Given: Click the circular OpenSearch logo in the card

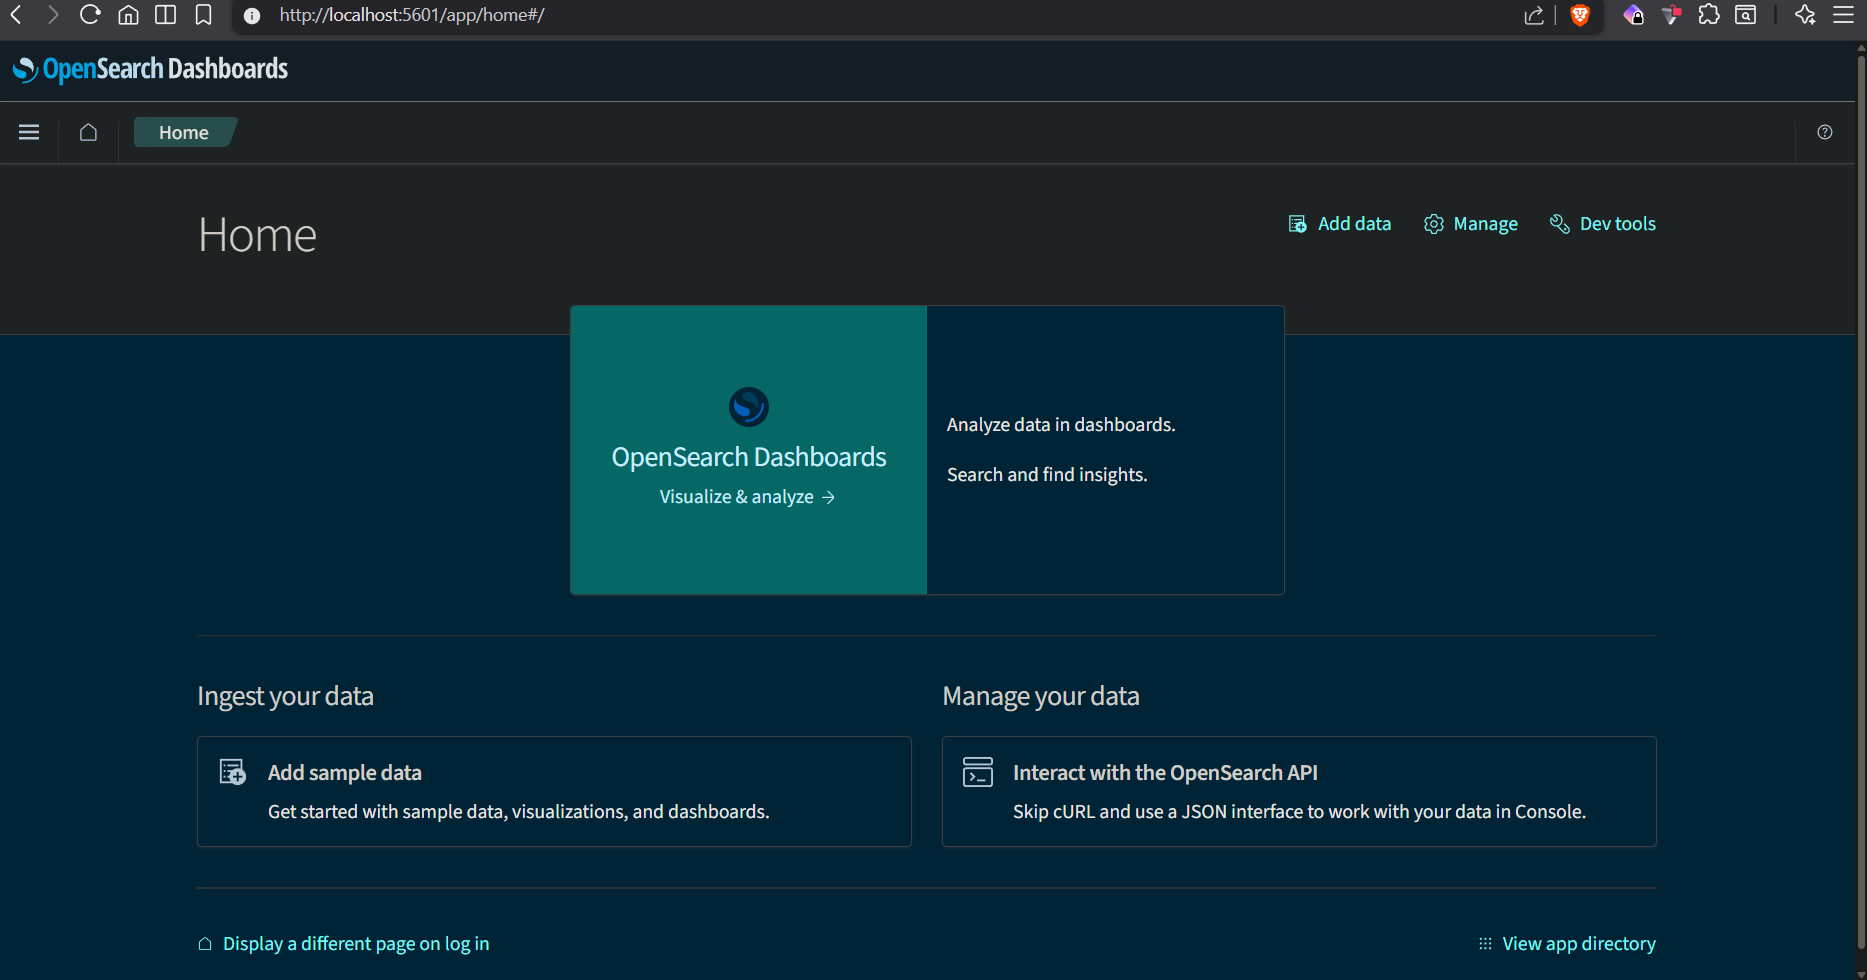Looking at the screenshot, I should pos(749,407).
